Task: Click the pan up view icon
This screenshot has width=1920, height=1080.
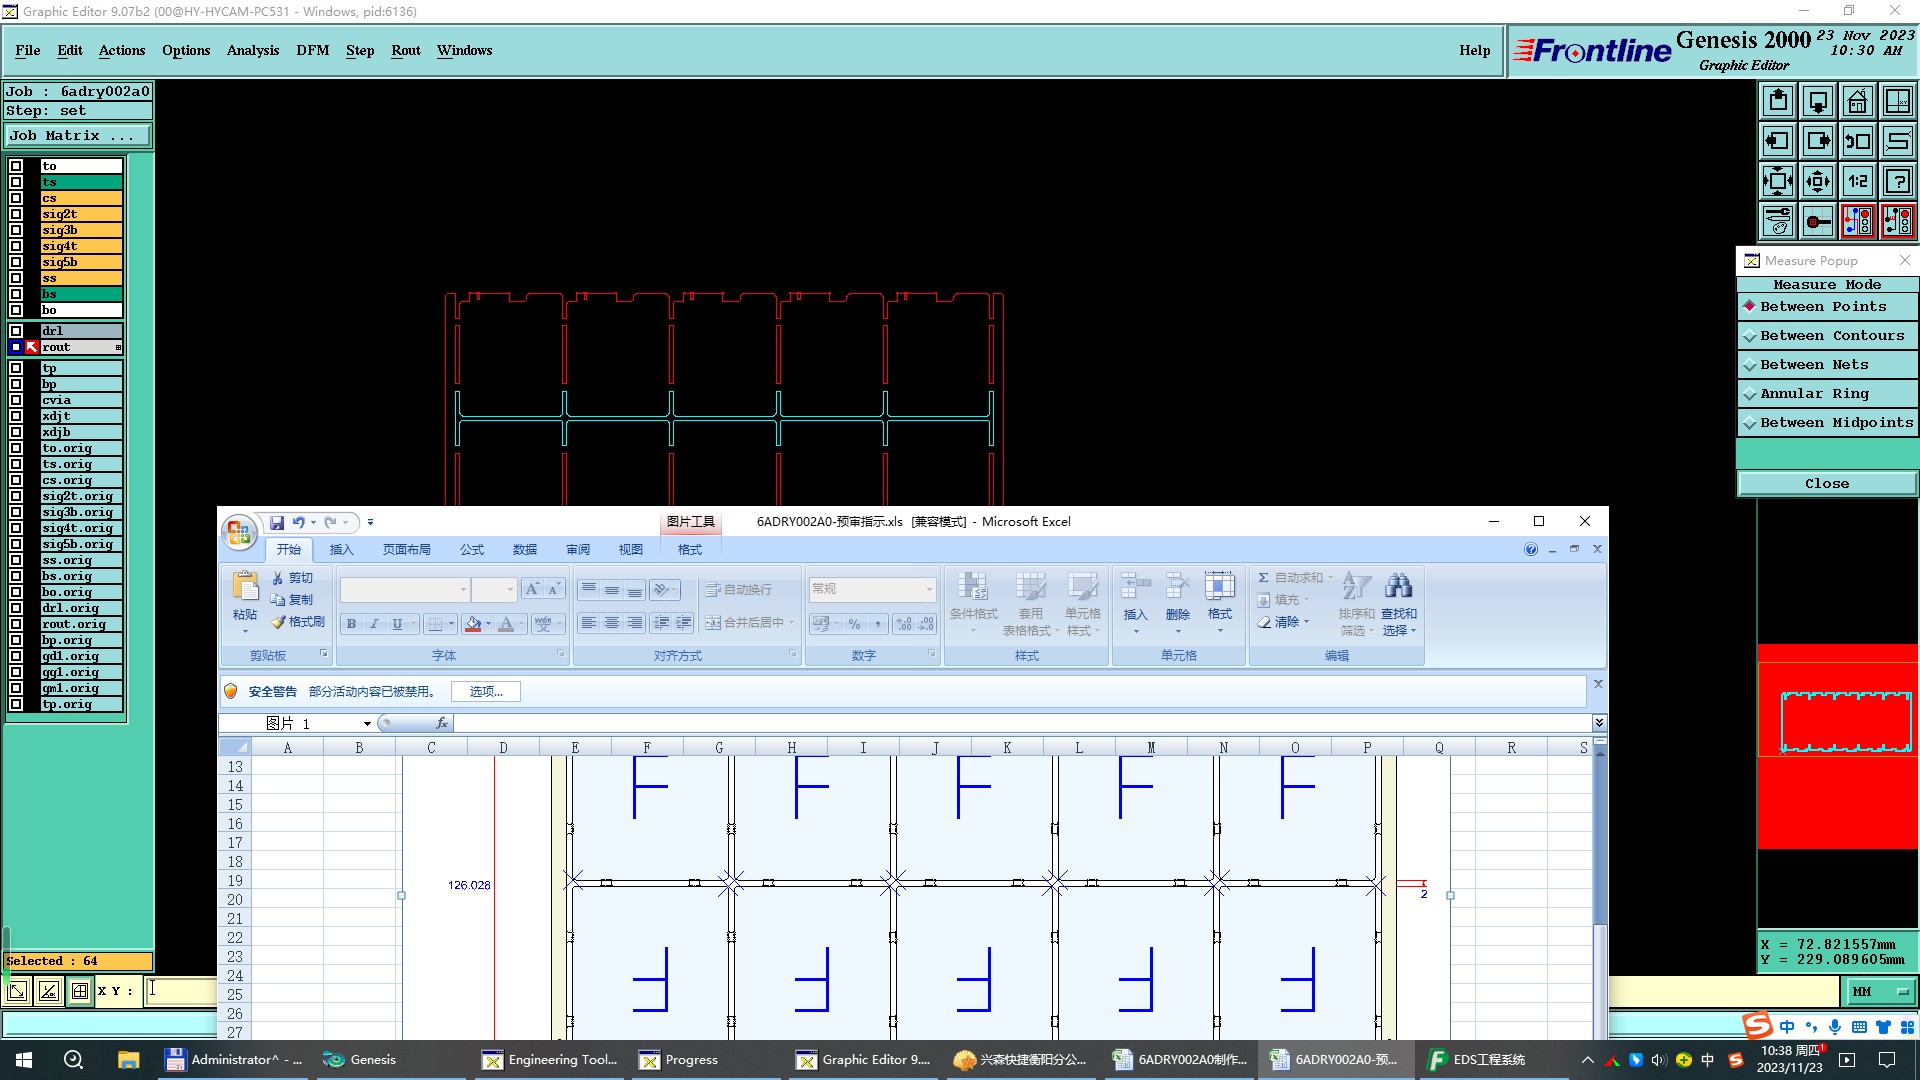Action: click(1778, 102)
